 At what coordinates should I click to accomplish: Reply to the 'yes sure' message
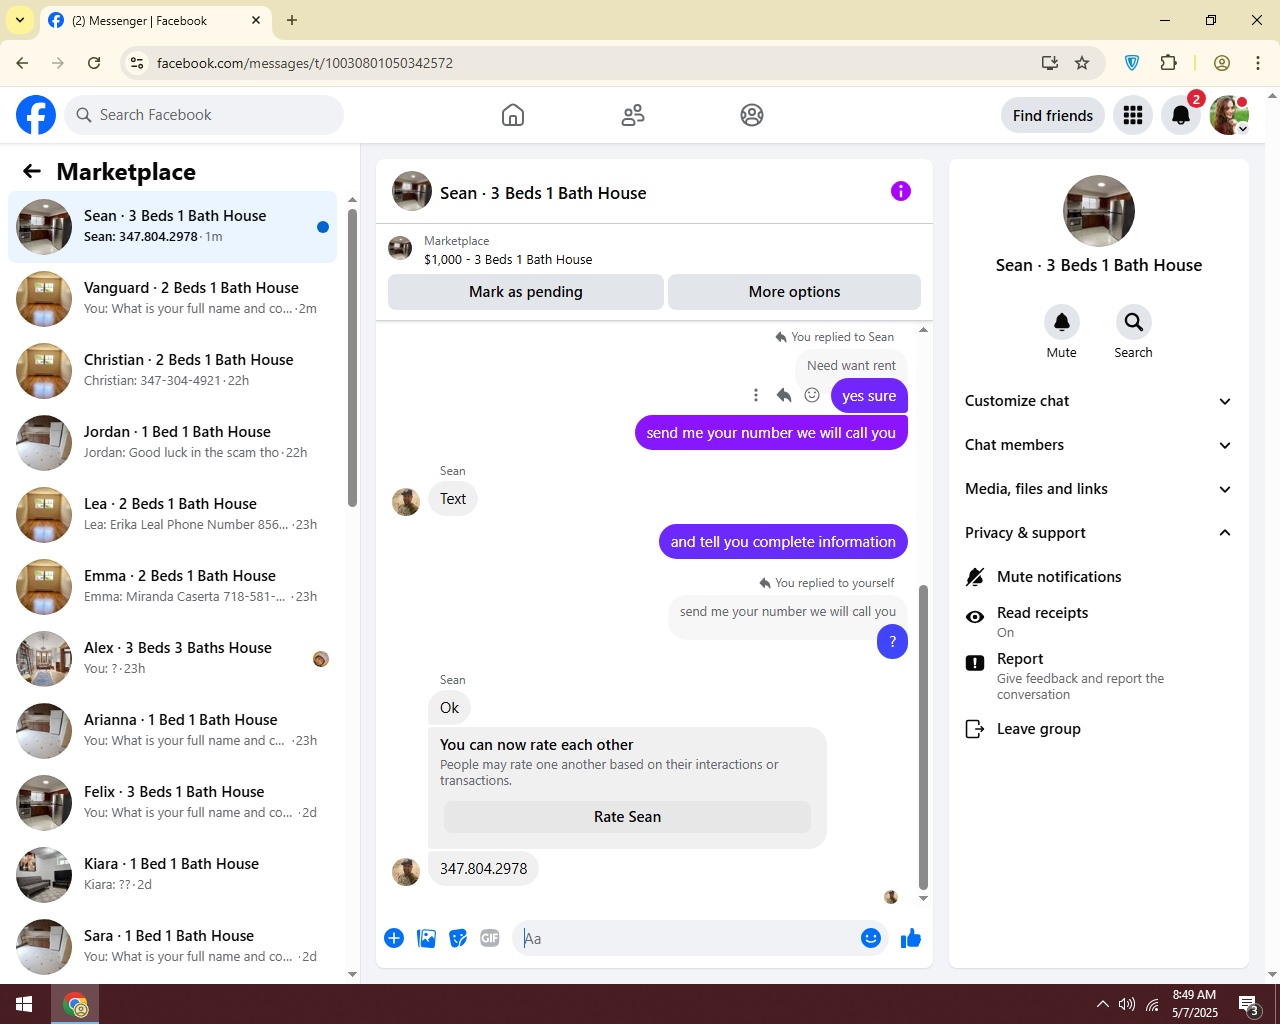click(784, 395)
